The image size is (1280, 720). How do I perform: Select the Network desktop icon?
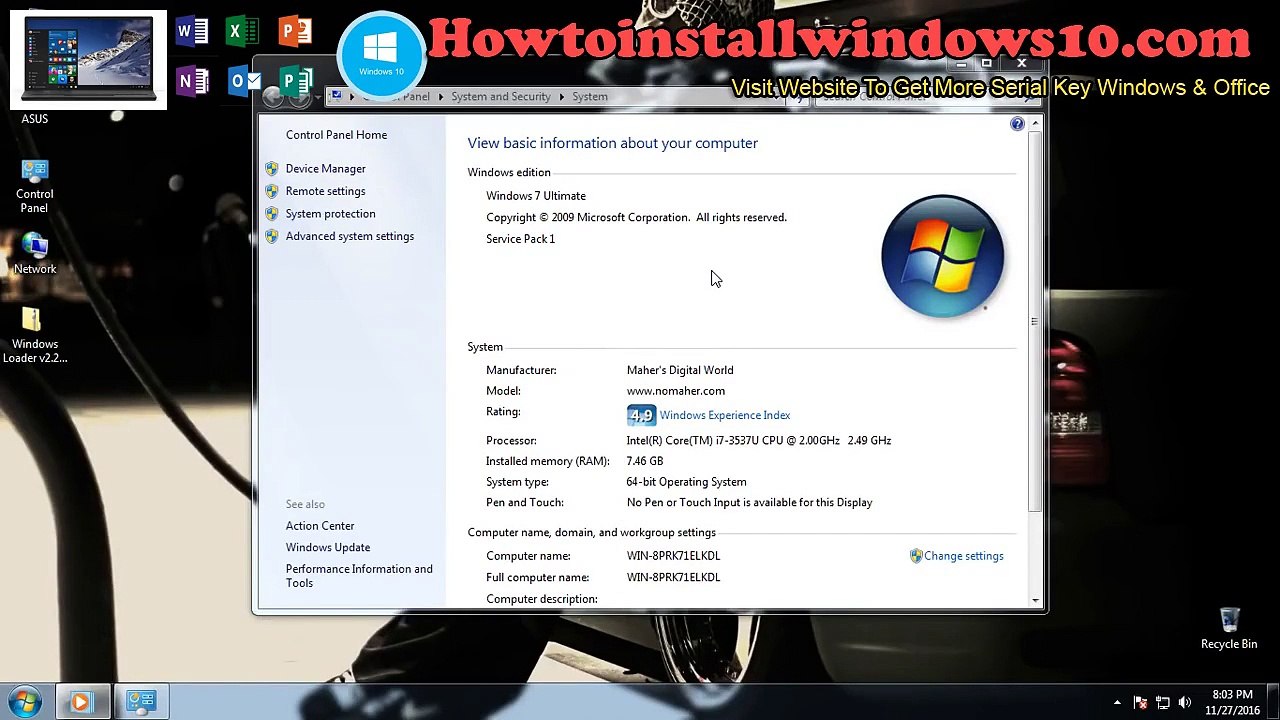[x=34, y=254]
